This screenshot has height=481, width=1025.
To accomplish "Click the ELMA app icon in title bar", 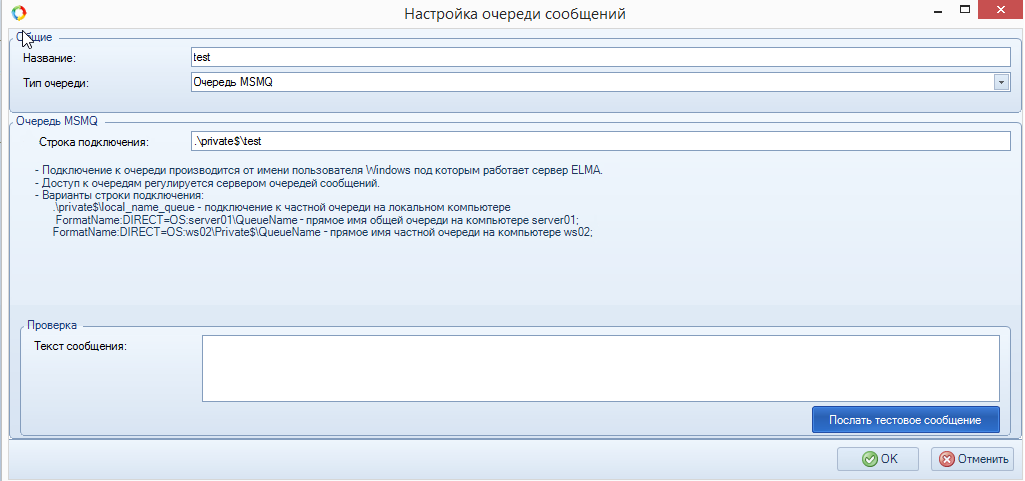I will tap(17, 13).
